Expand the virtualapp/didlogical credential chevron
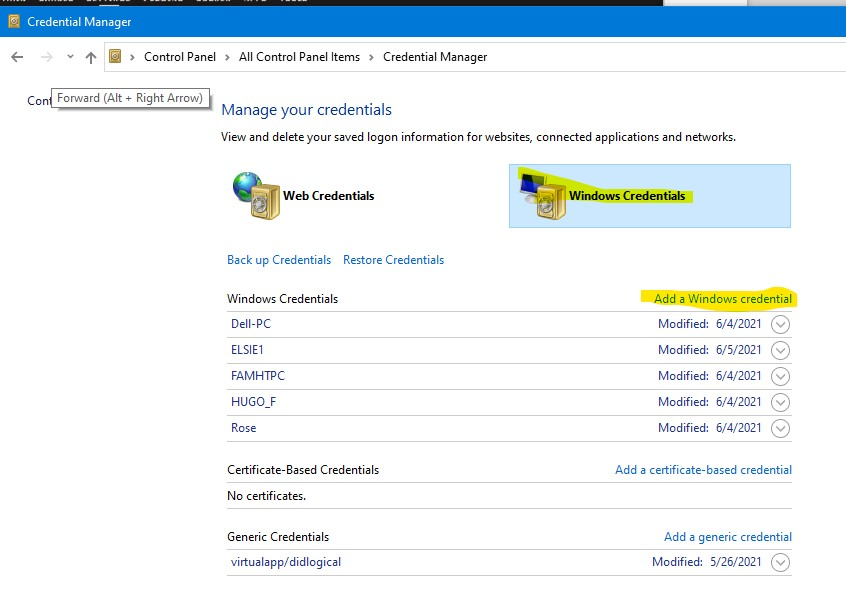The width and height of the screenshot is (846, 606). [x=780, y=562]
